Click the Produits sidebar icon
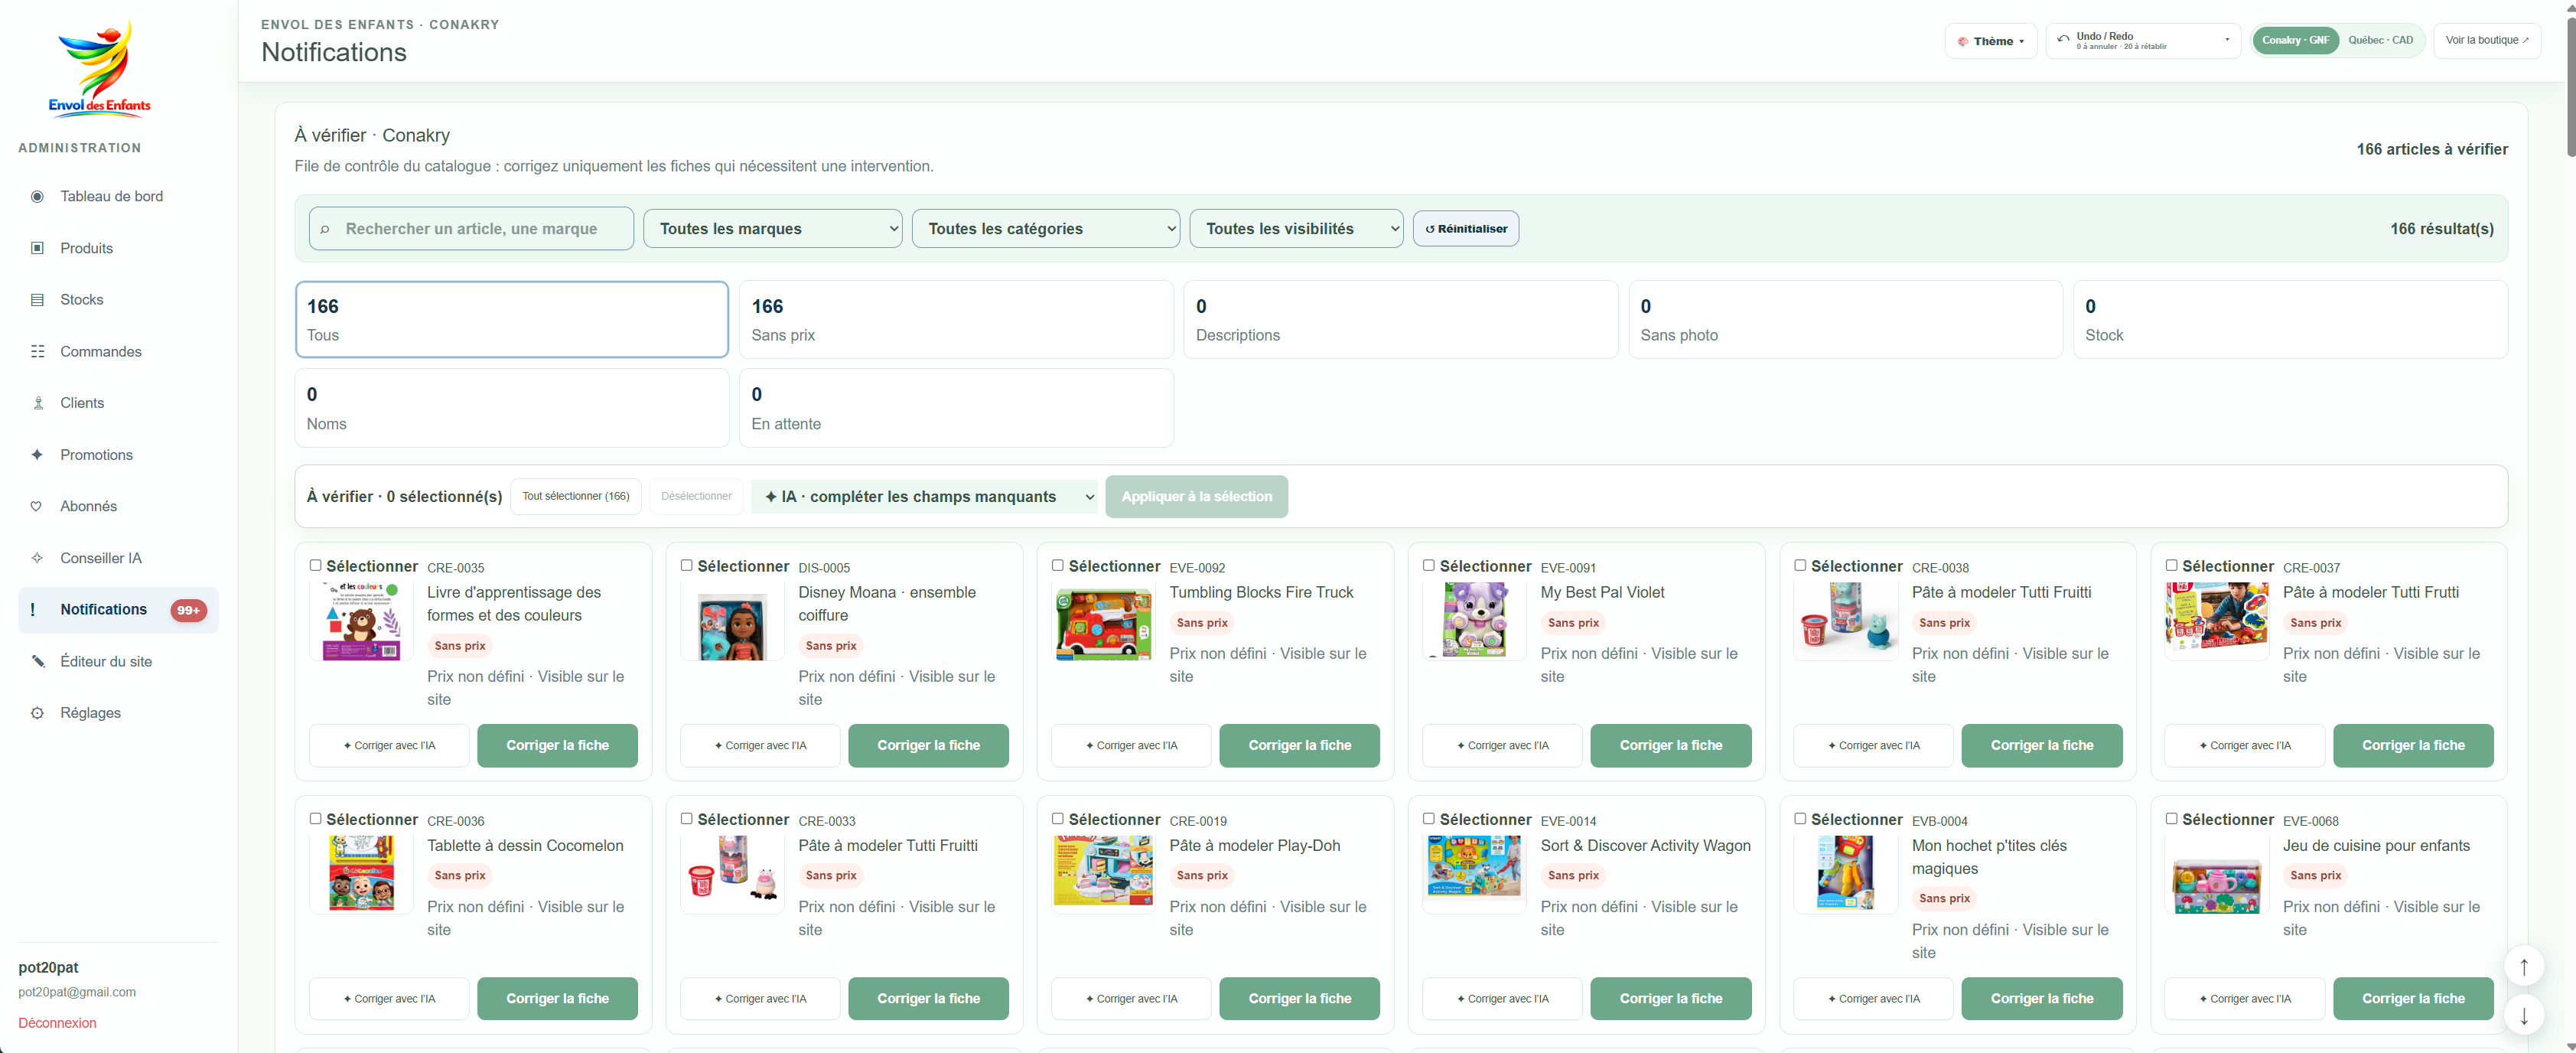This screenshot has height=1053, width=2576. click(37, 248)
